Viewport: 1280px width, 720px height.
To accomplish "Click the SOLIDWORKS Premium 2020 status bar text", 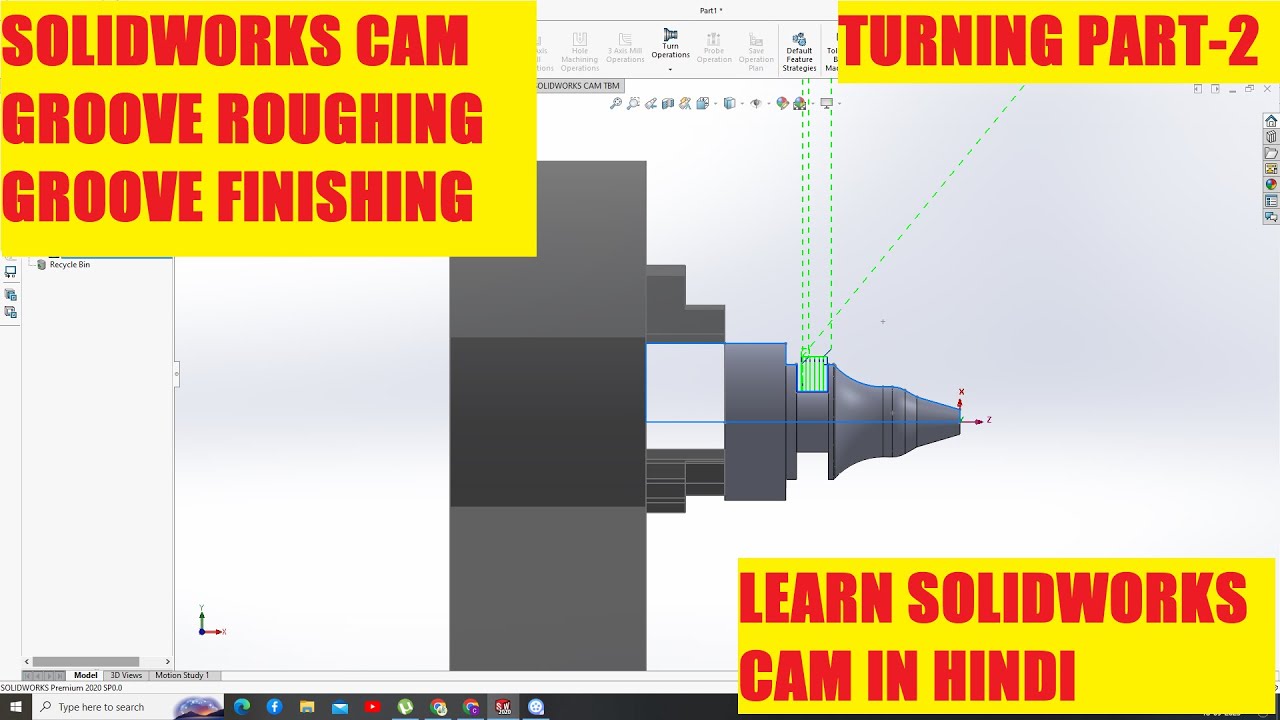I will pyautogui.click(x=61, y=688).
